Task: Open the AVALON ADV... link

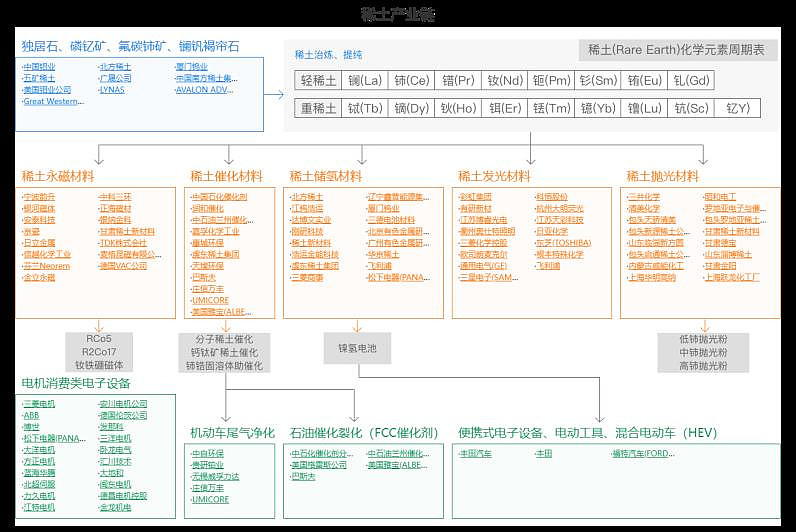Action: [x=205, y=90]
